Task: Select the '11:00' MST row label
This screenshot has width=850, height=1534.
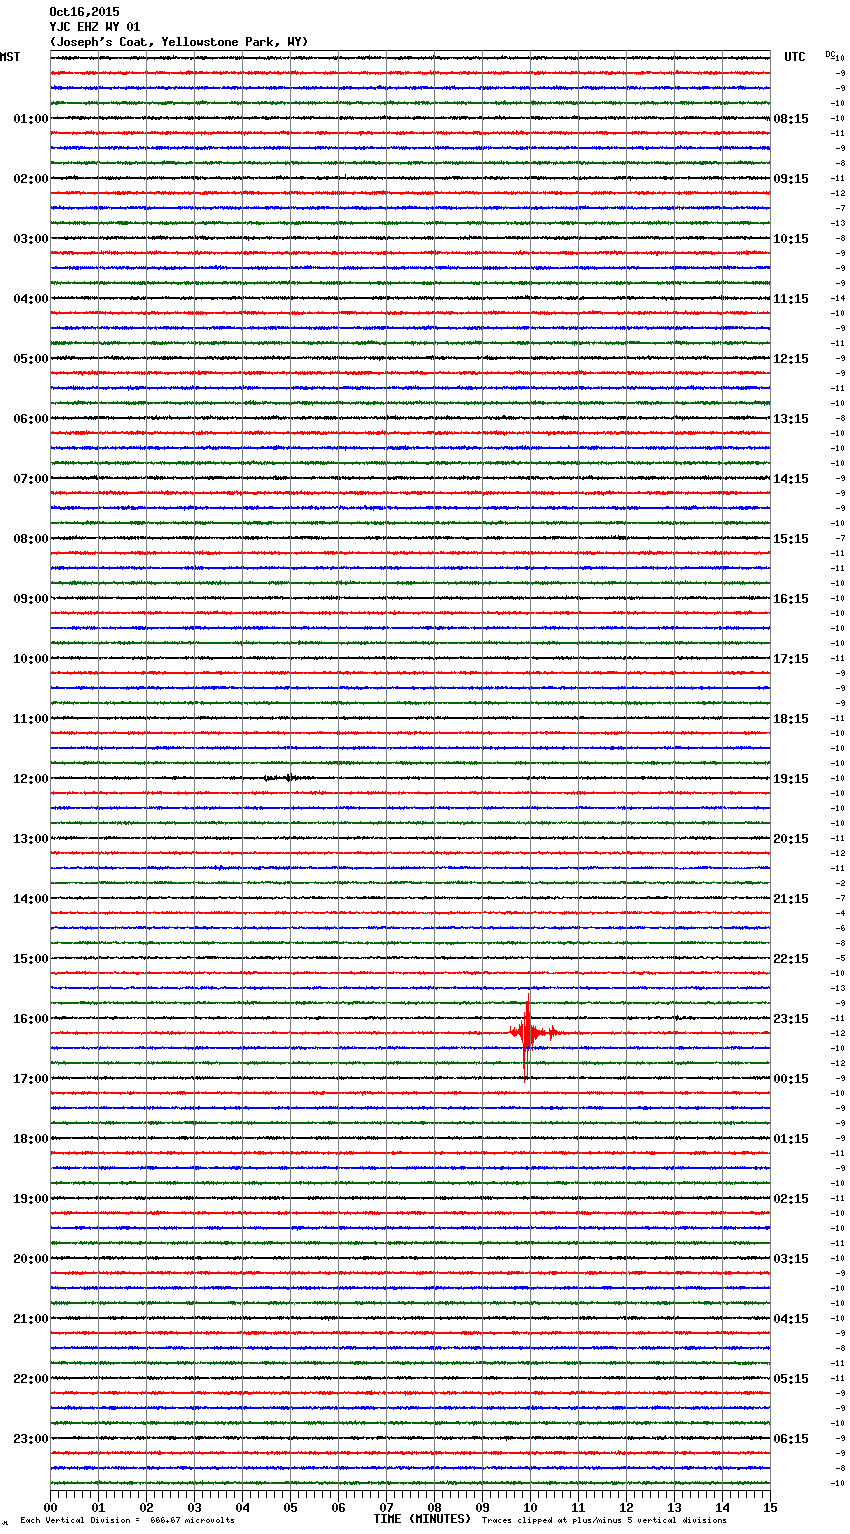Action: [31, 719]
